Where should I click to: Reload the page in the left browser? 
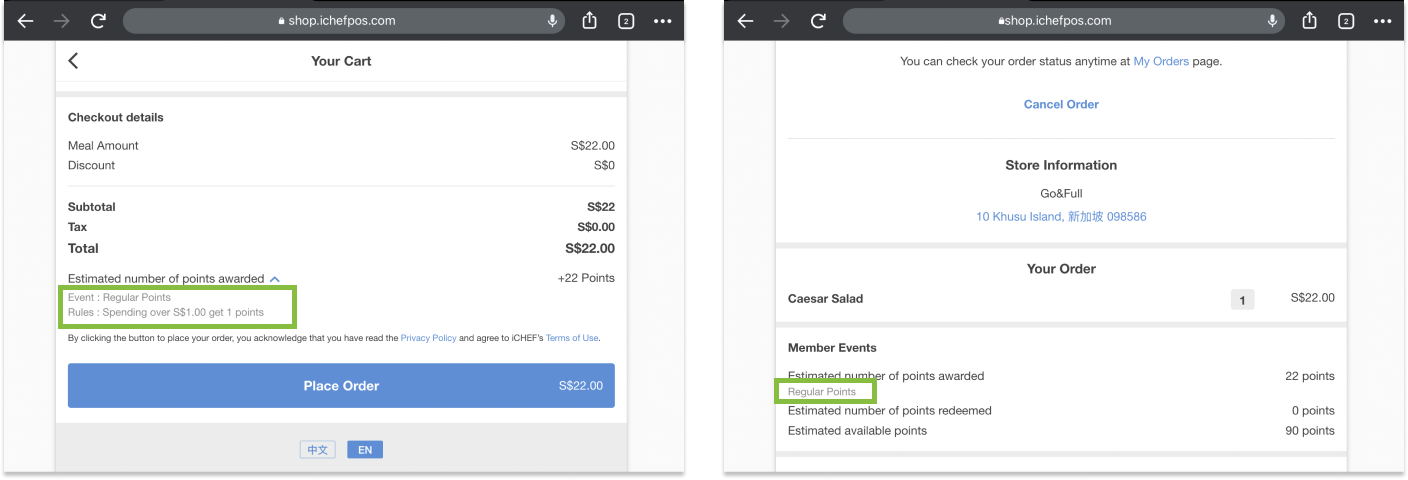[98, 21]
